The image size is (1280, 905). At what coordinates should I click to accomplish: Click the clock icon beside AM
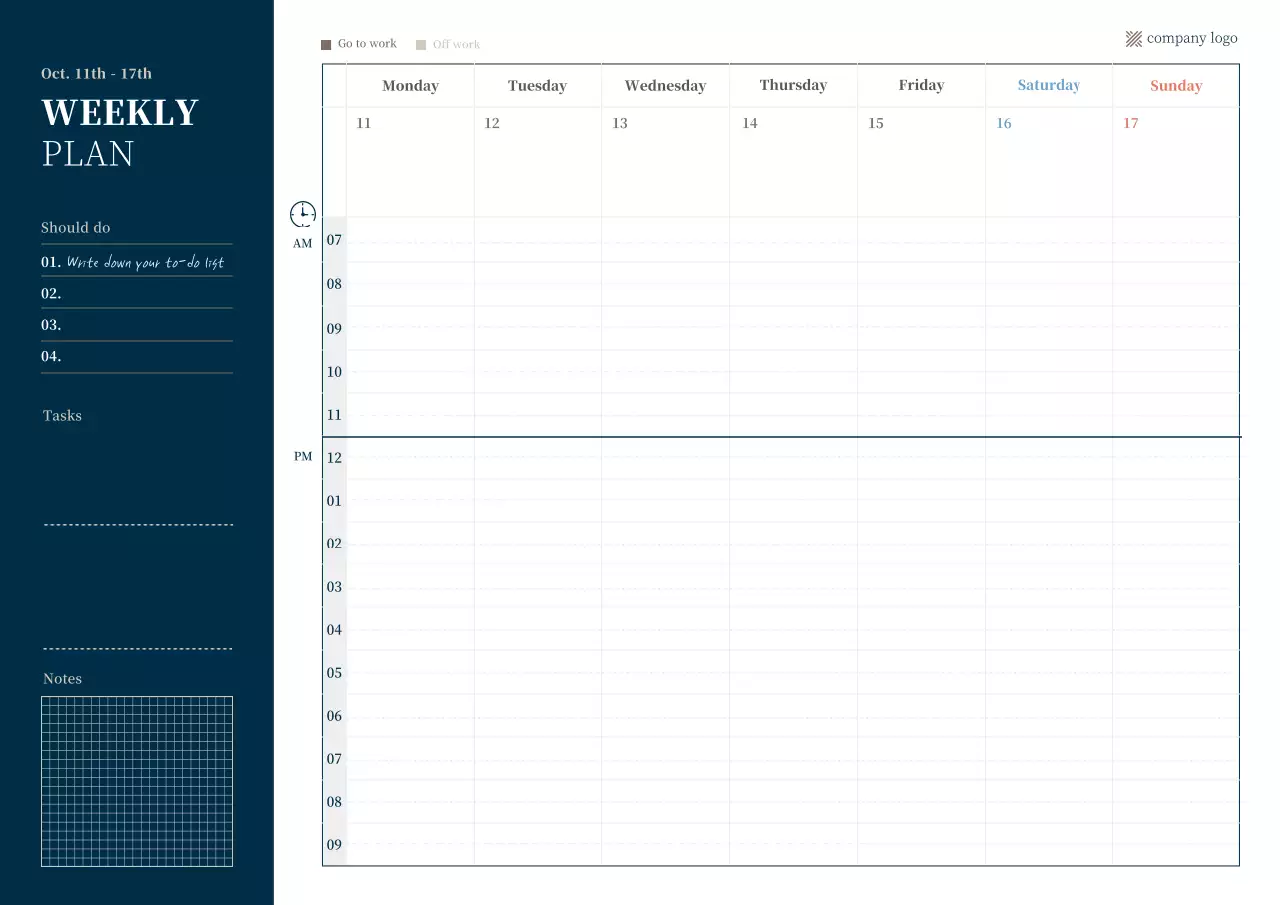(302, 213)
